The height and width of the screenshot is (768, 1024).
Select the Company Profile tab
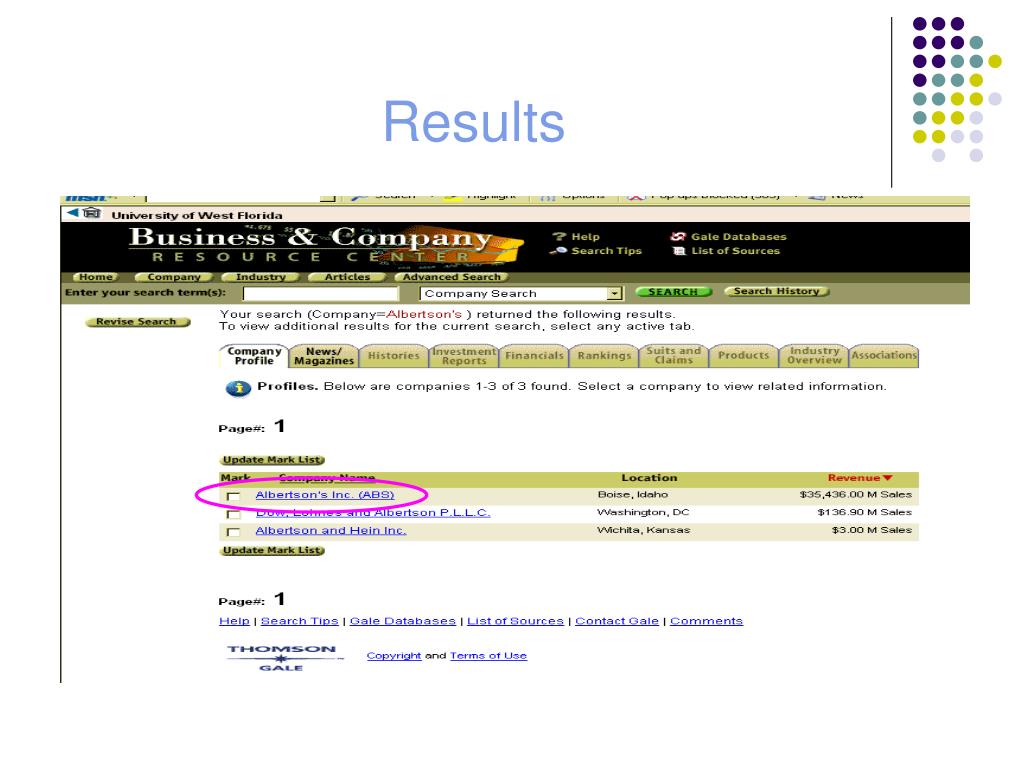pos(254,356)
